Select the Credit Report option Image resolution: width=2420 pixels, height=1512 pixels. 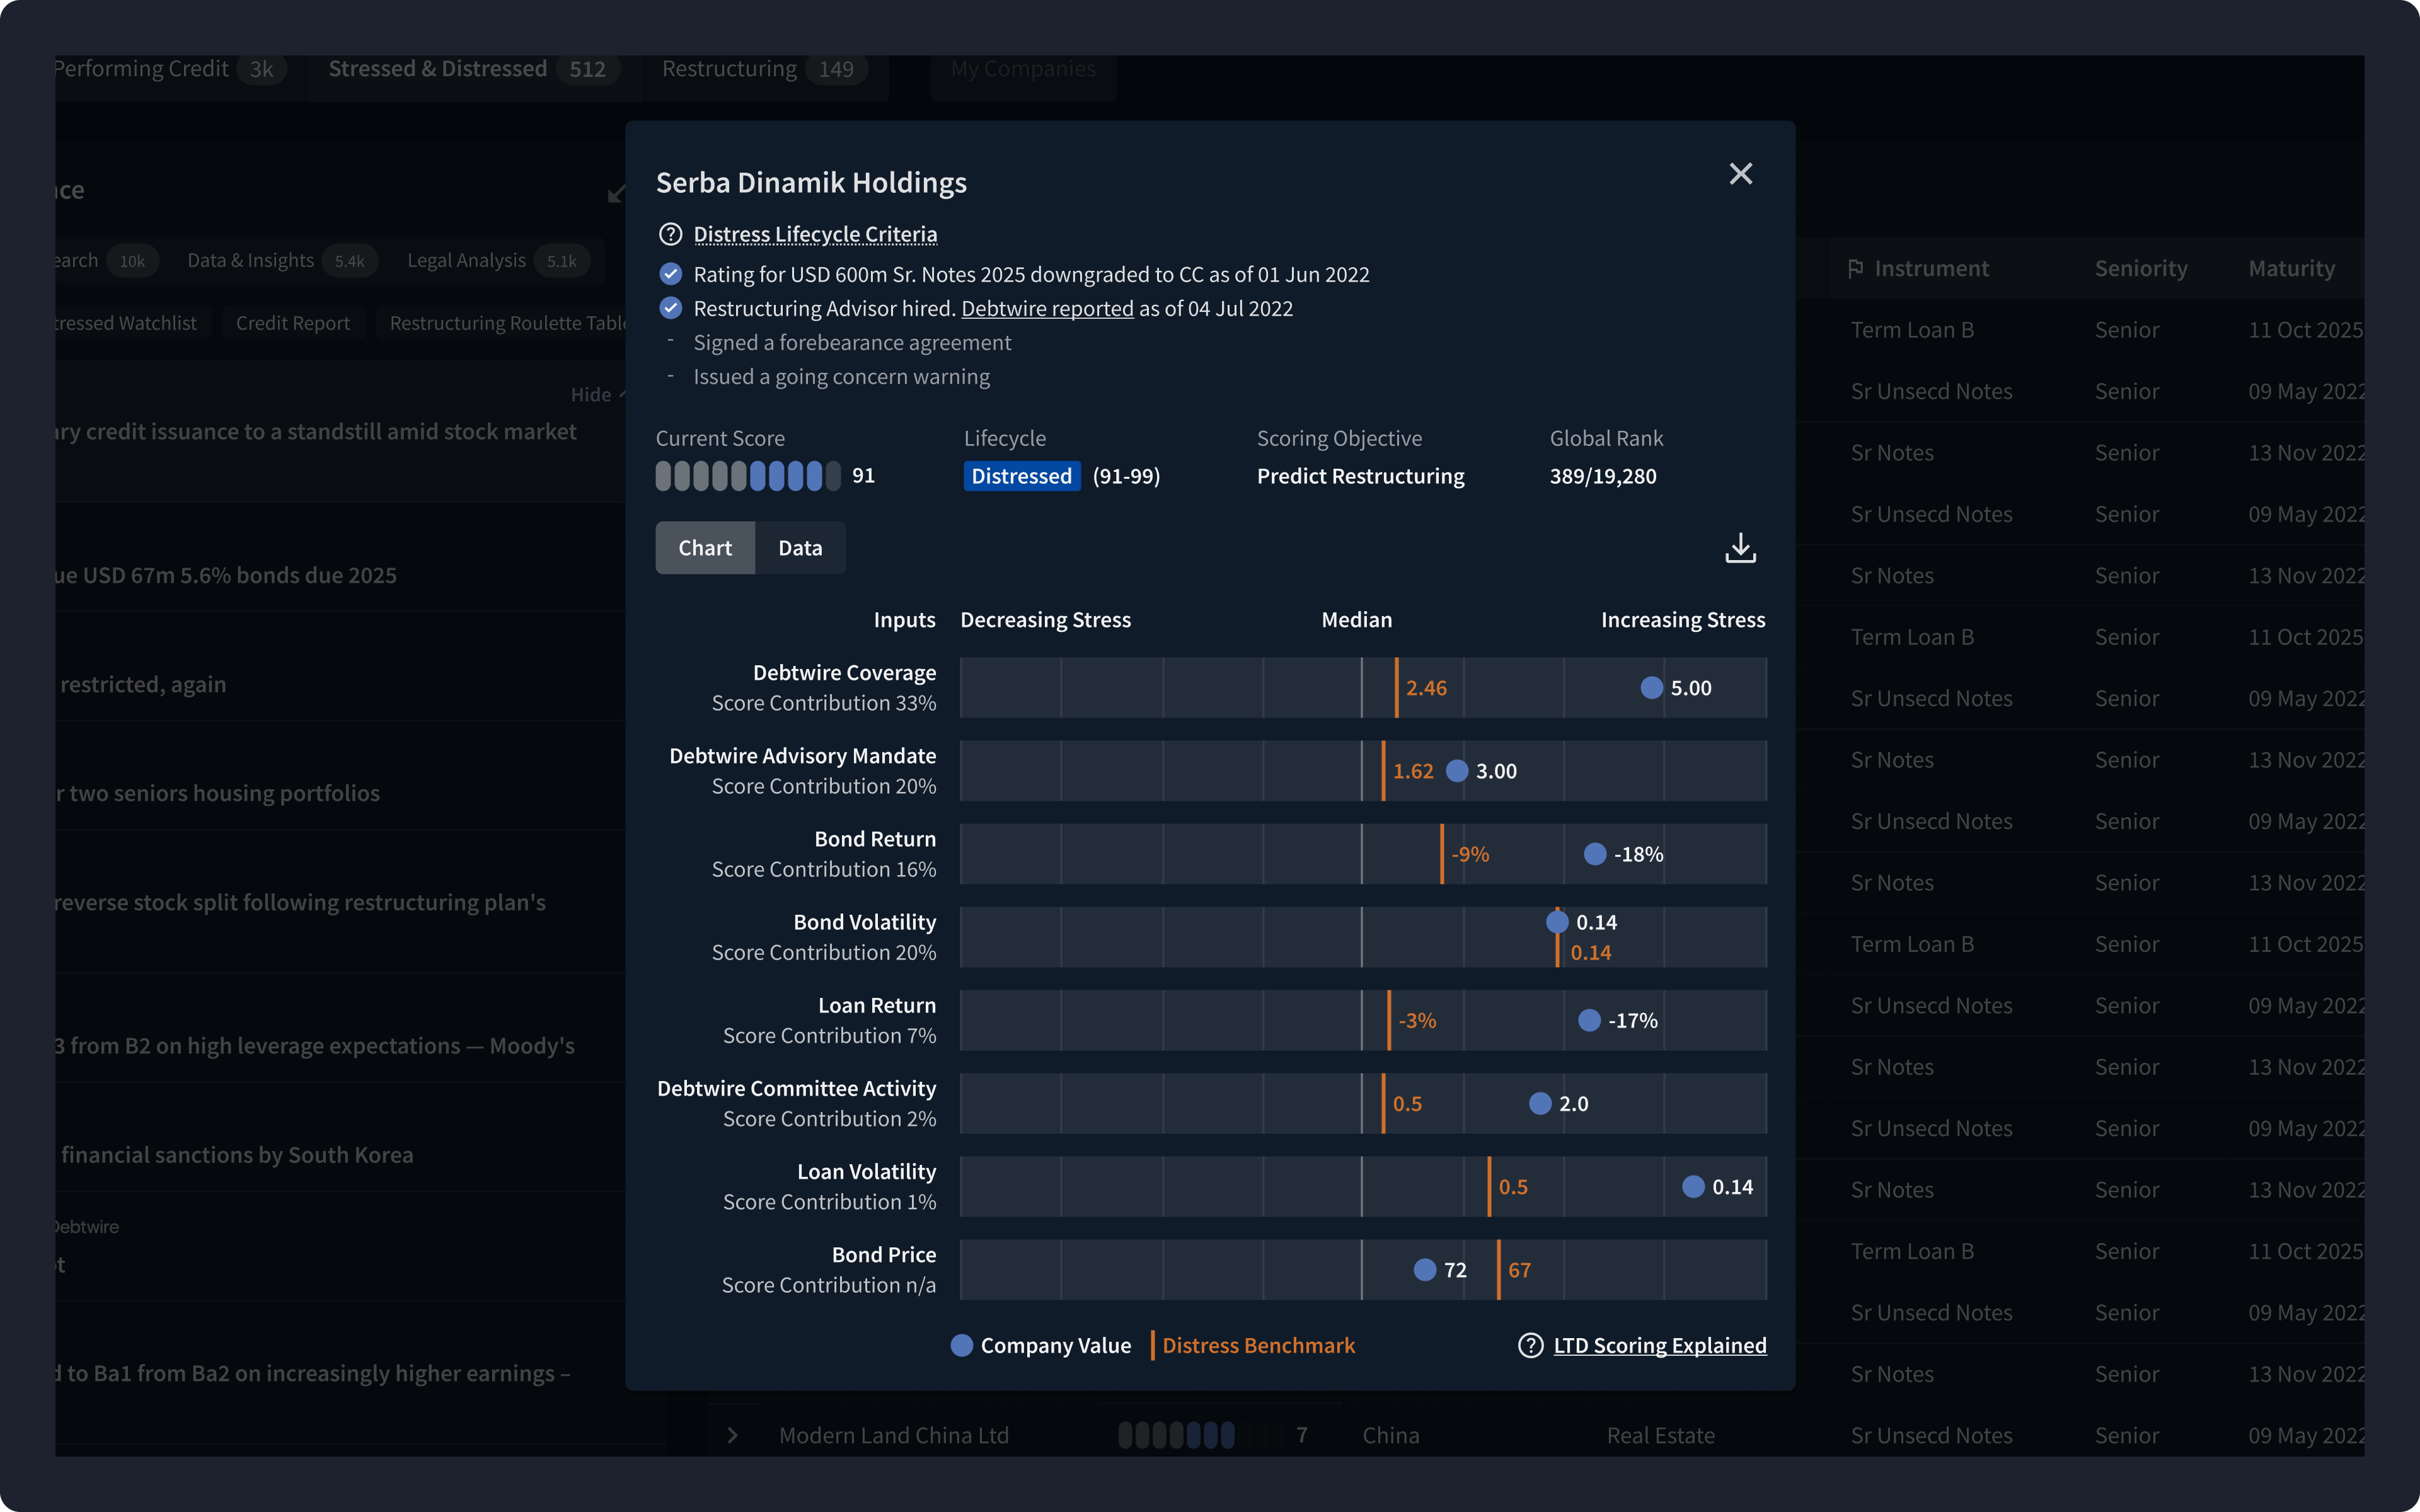pos(293,322)
